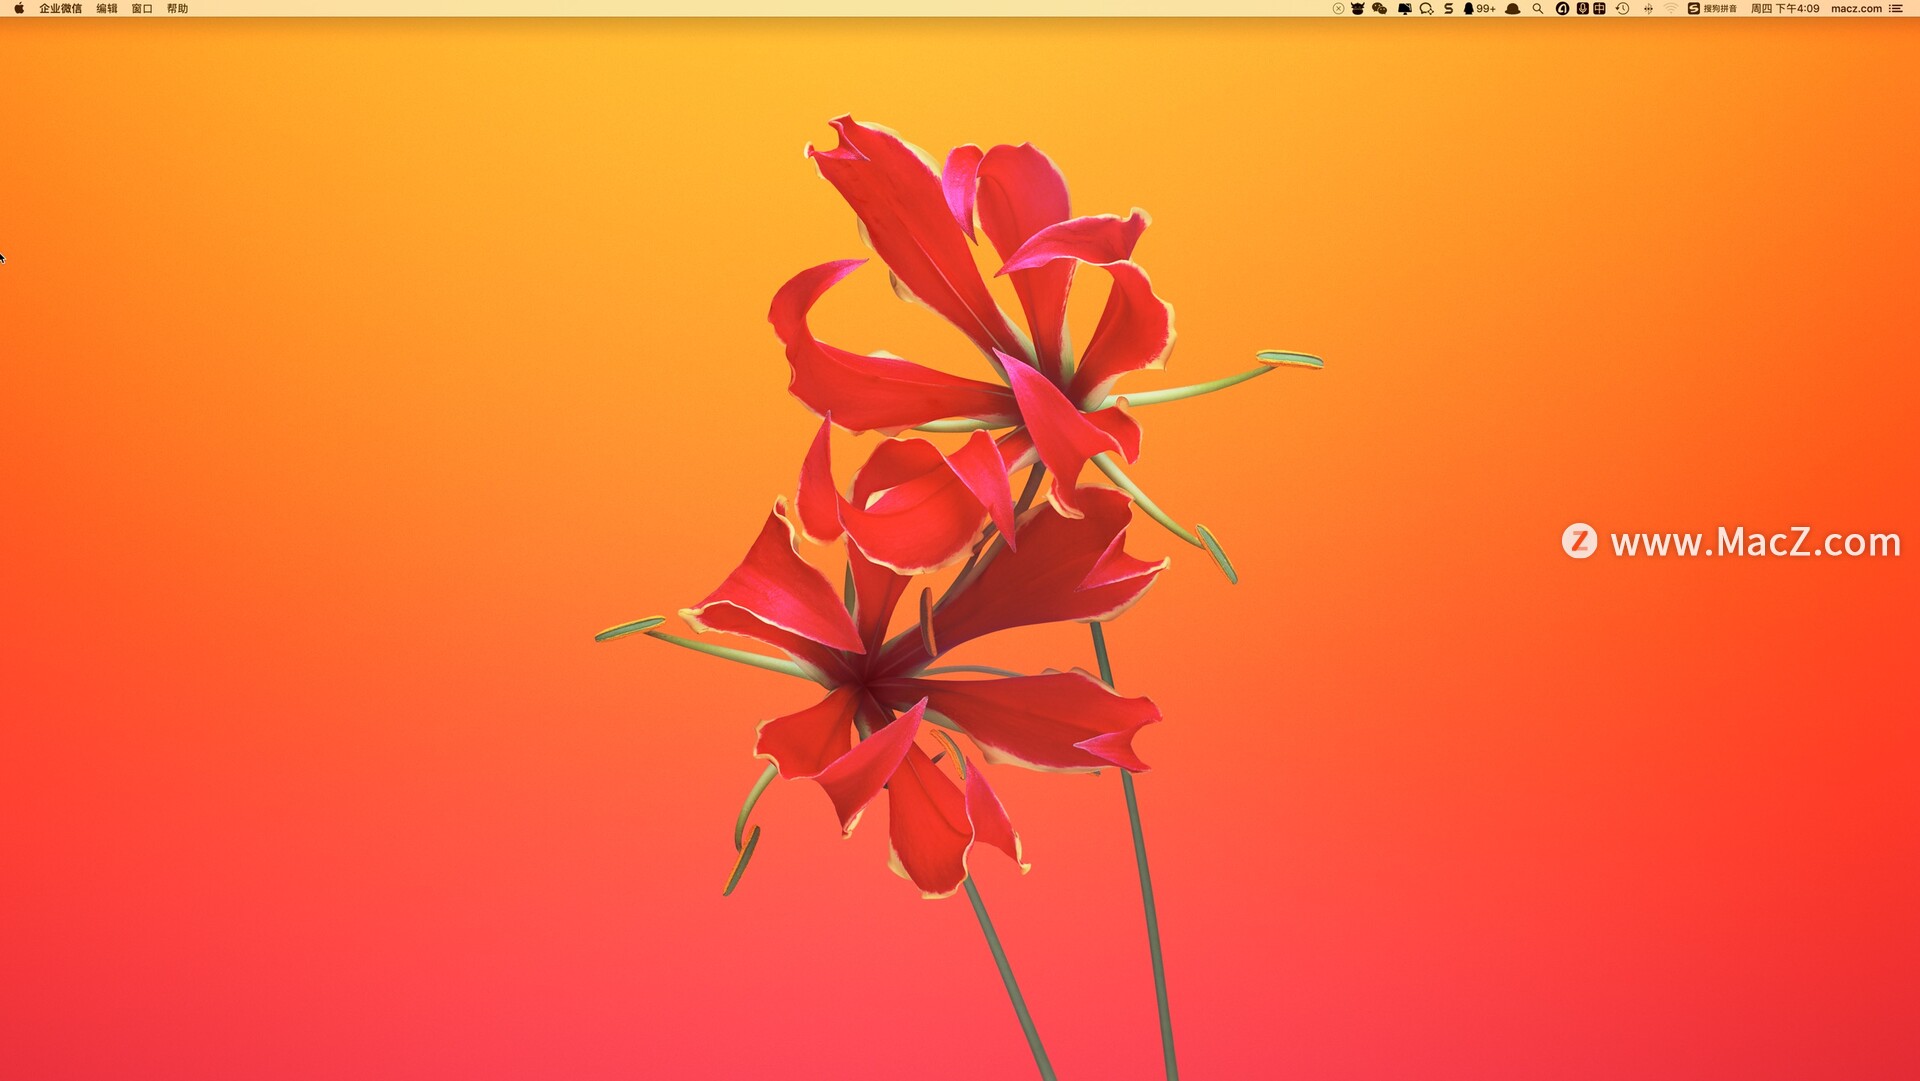Click the S-shaped menu bar icon

pos(1448,8)
